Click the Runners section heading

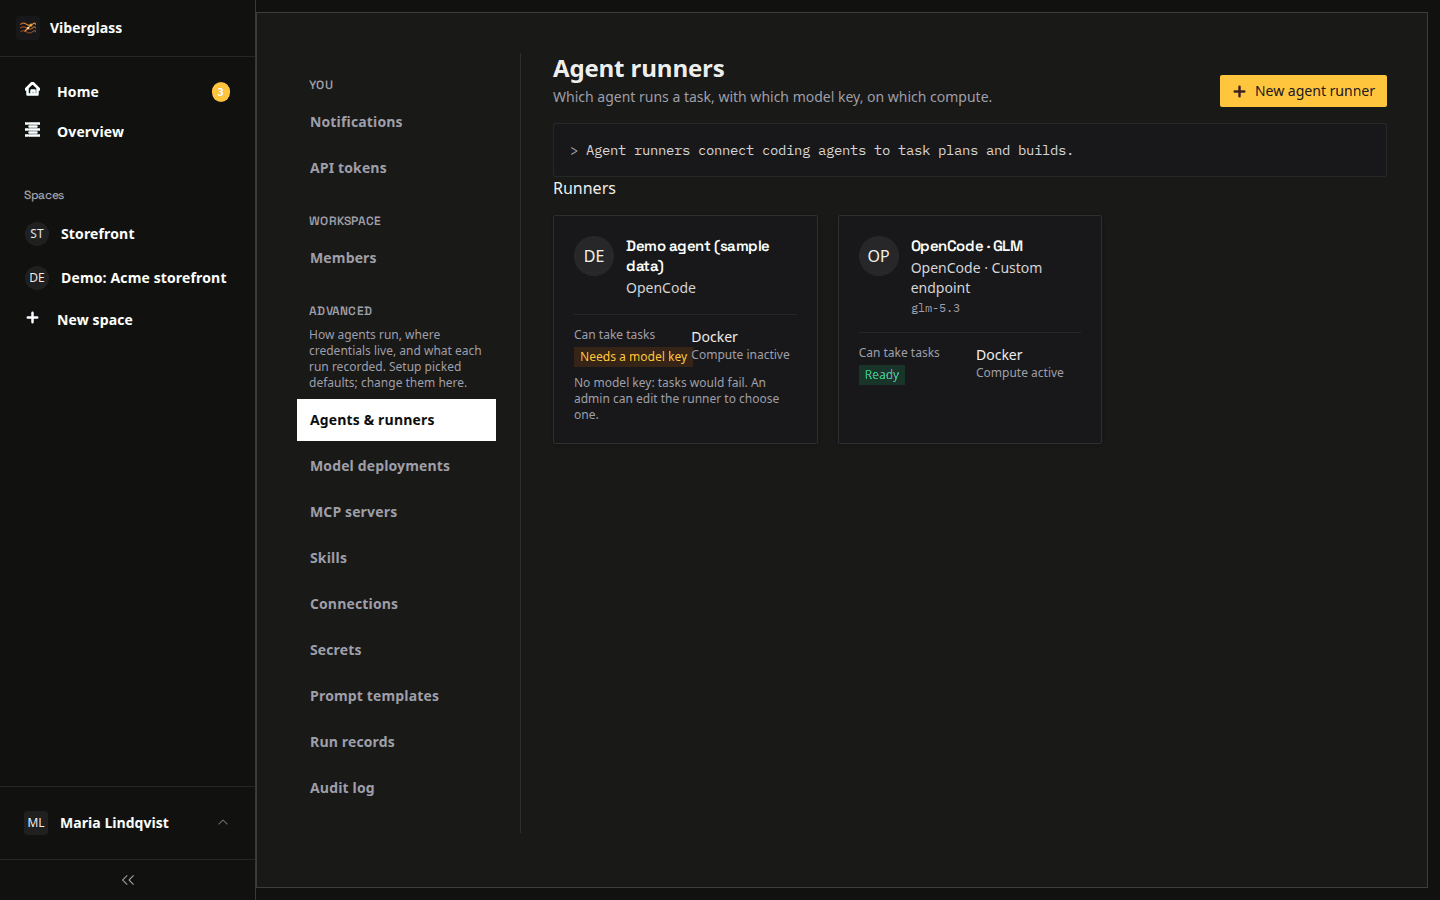[584, 188]
